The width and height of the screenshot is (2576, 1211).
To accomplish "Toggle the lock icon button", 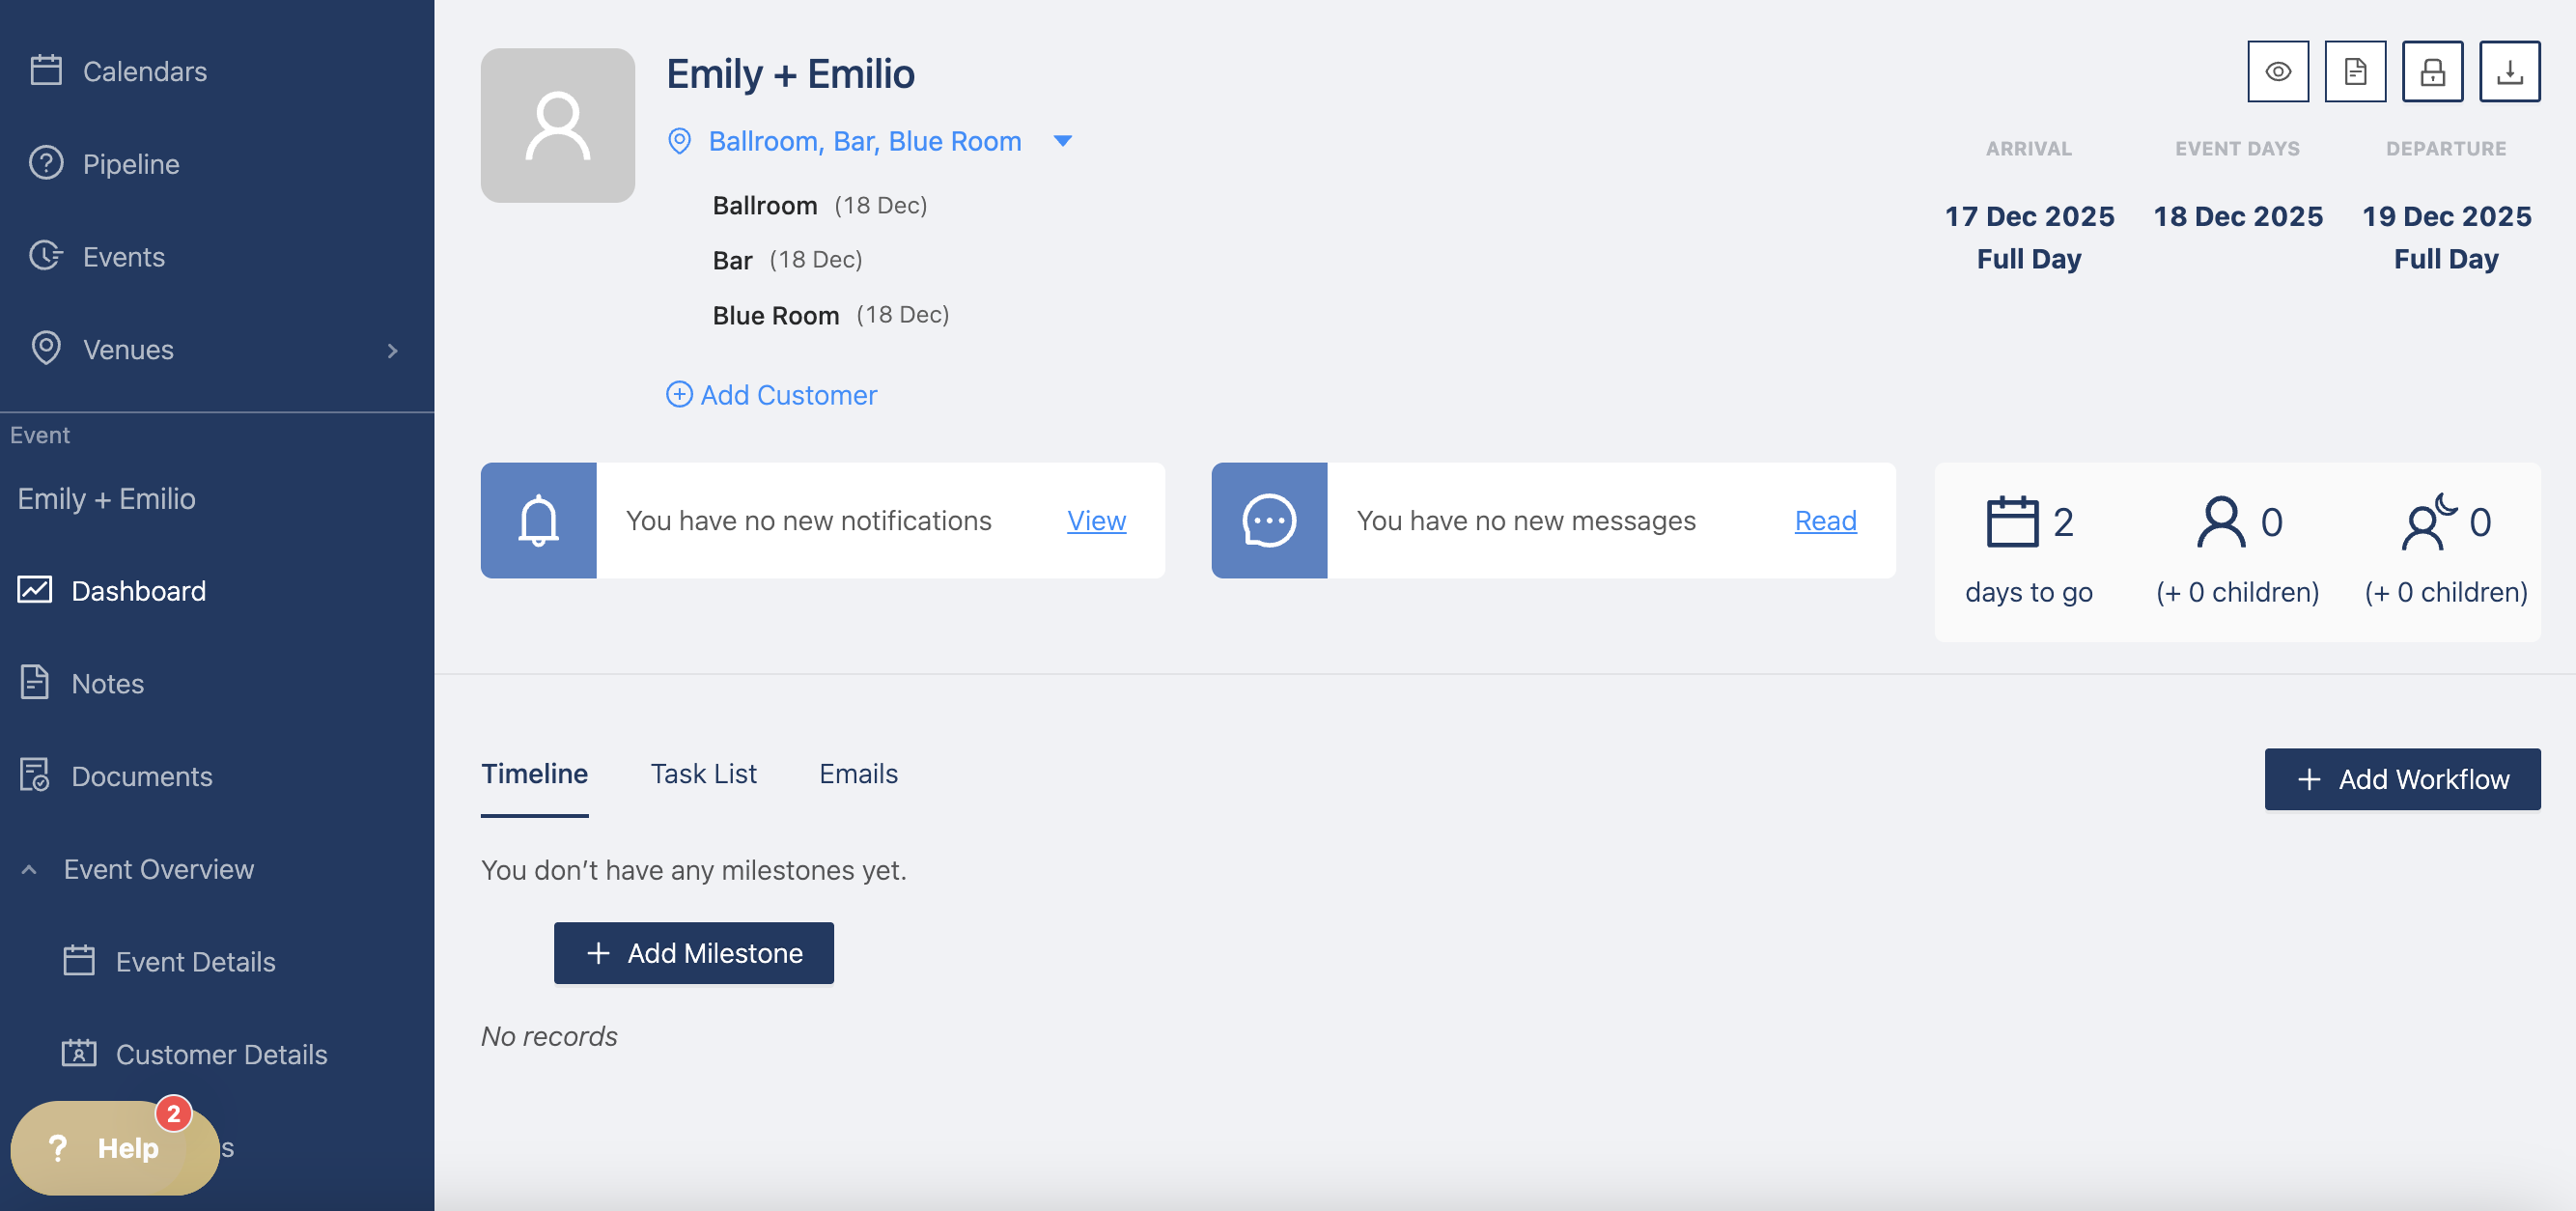I will pos(2431,72).
